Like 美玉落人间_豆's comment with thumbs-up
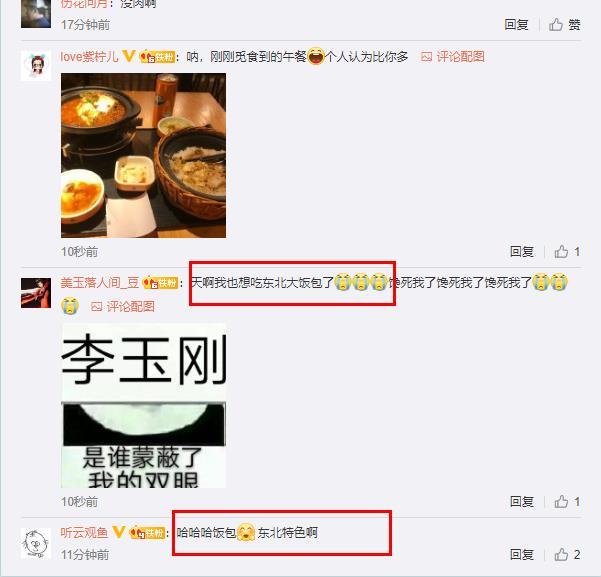601x577 pixels. coord(567,501)
